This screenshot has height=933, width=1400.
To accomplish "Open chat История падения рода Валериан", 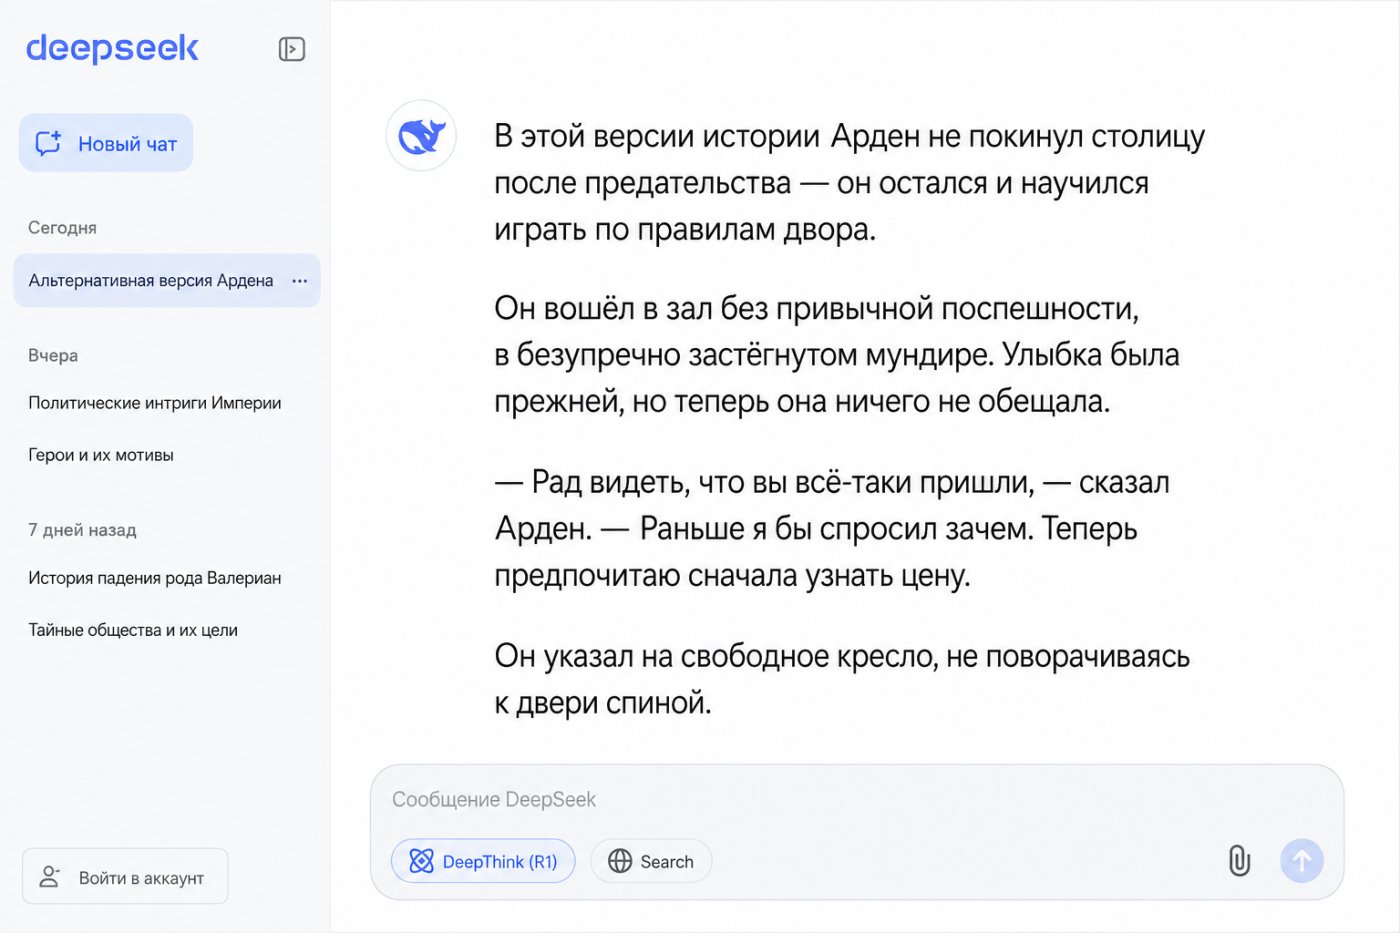I will click(x=155, y=578).
